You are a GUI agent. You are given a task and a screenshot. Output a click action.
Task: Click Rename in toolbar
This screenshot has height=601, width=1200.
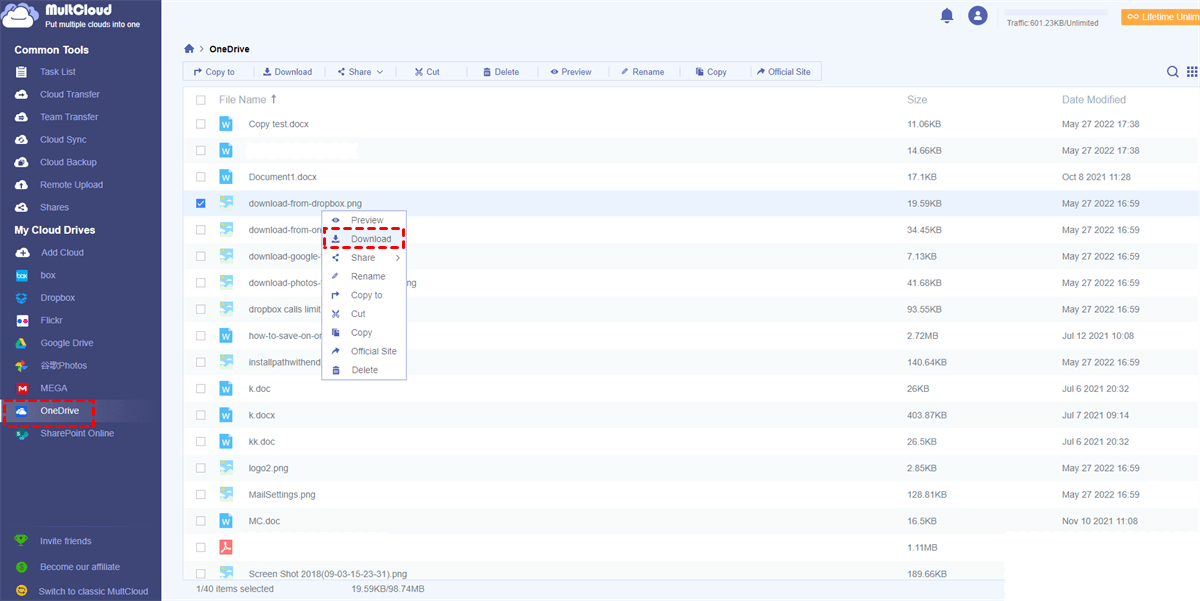coord(642,72)
